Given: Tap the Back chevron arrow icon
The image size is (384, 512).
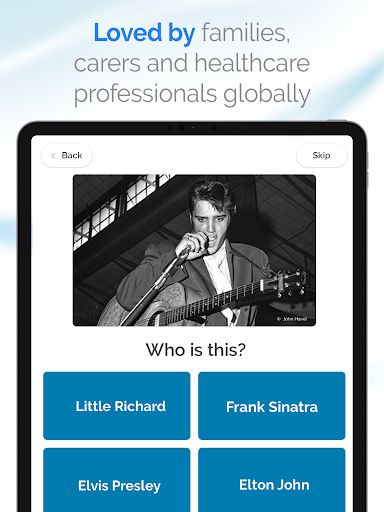Looking at the screenshot, I should (53, 155).
